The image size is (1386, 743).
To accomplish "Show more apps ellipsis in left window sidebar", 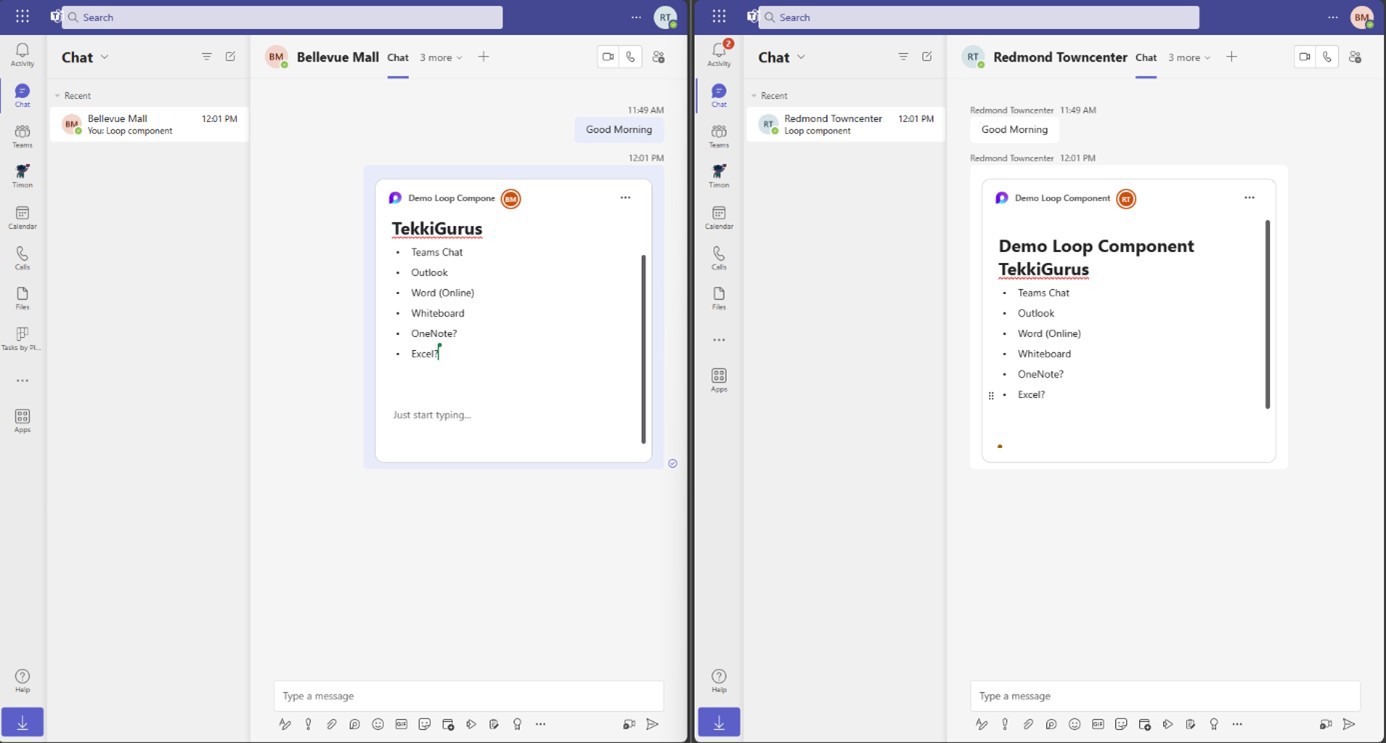I will pyautogui.click(x=22, y=381).
